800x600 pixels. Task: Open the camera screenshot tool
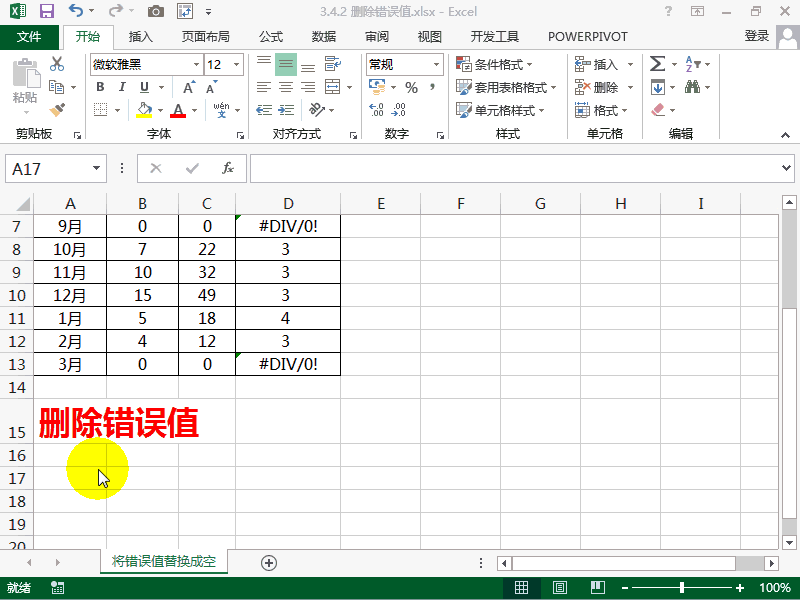pos(155,11)
